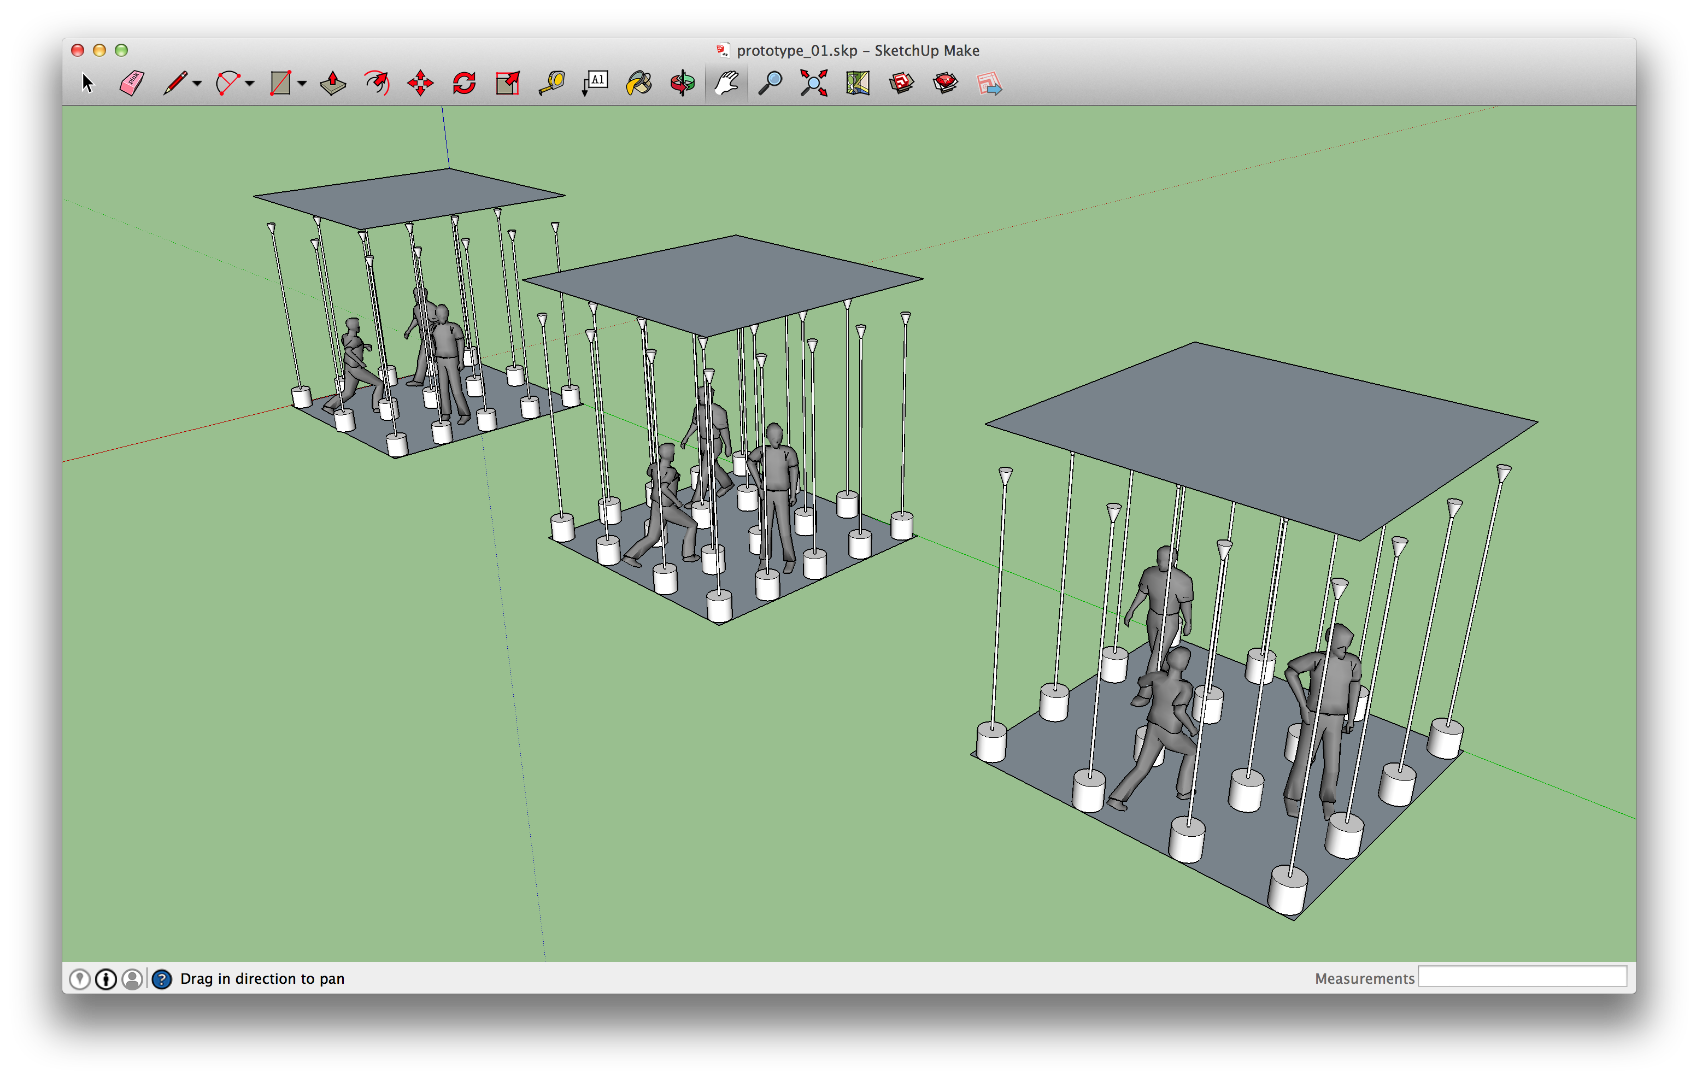Image resolution: width=1698 pixels, height=1080 pixels.
Task: Select the Move tool
Action: click(x=421, y=83)
